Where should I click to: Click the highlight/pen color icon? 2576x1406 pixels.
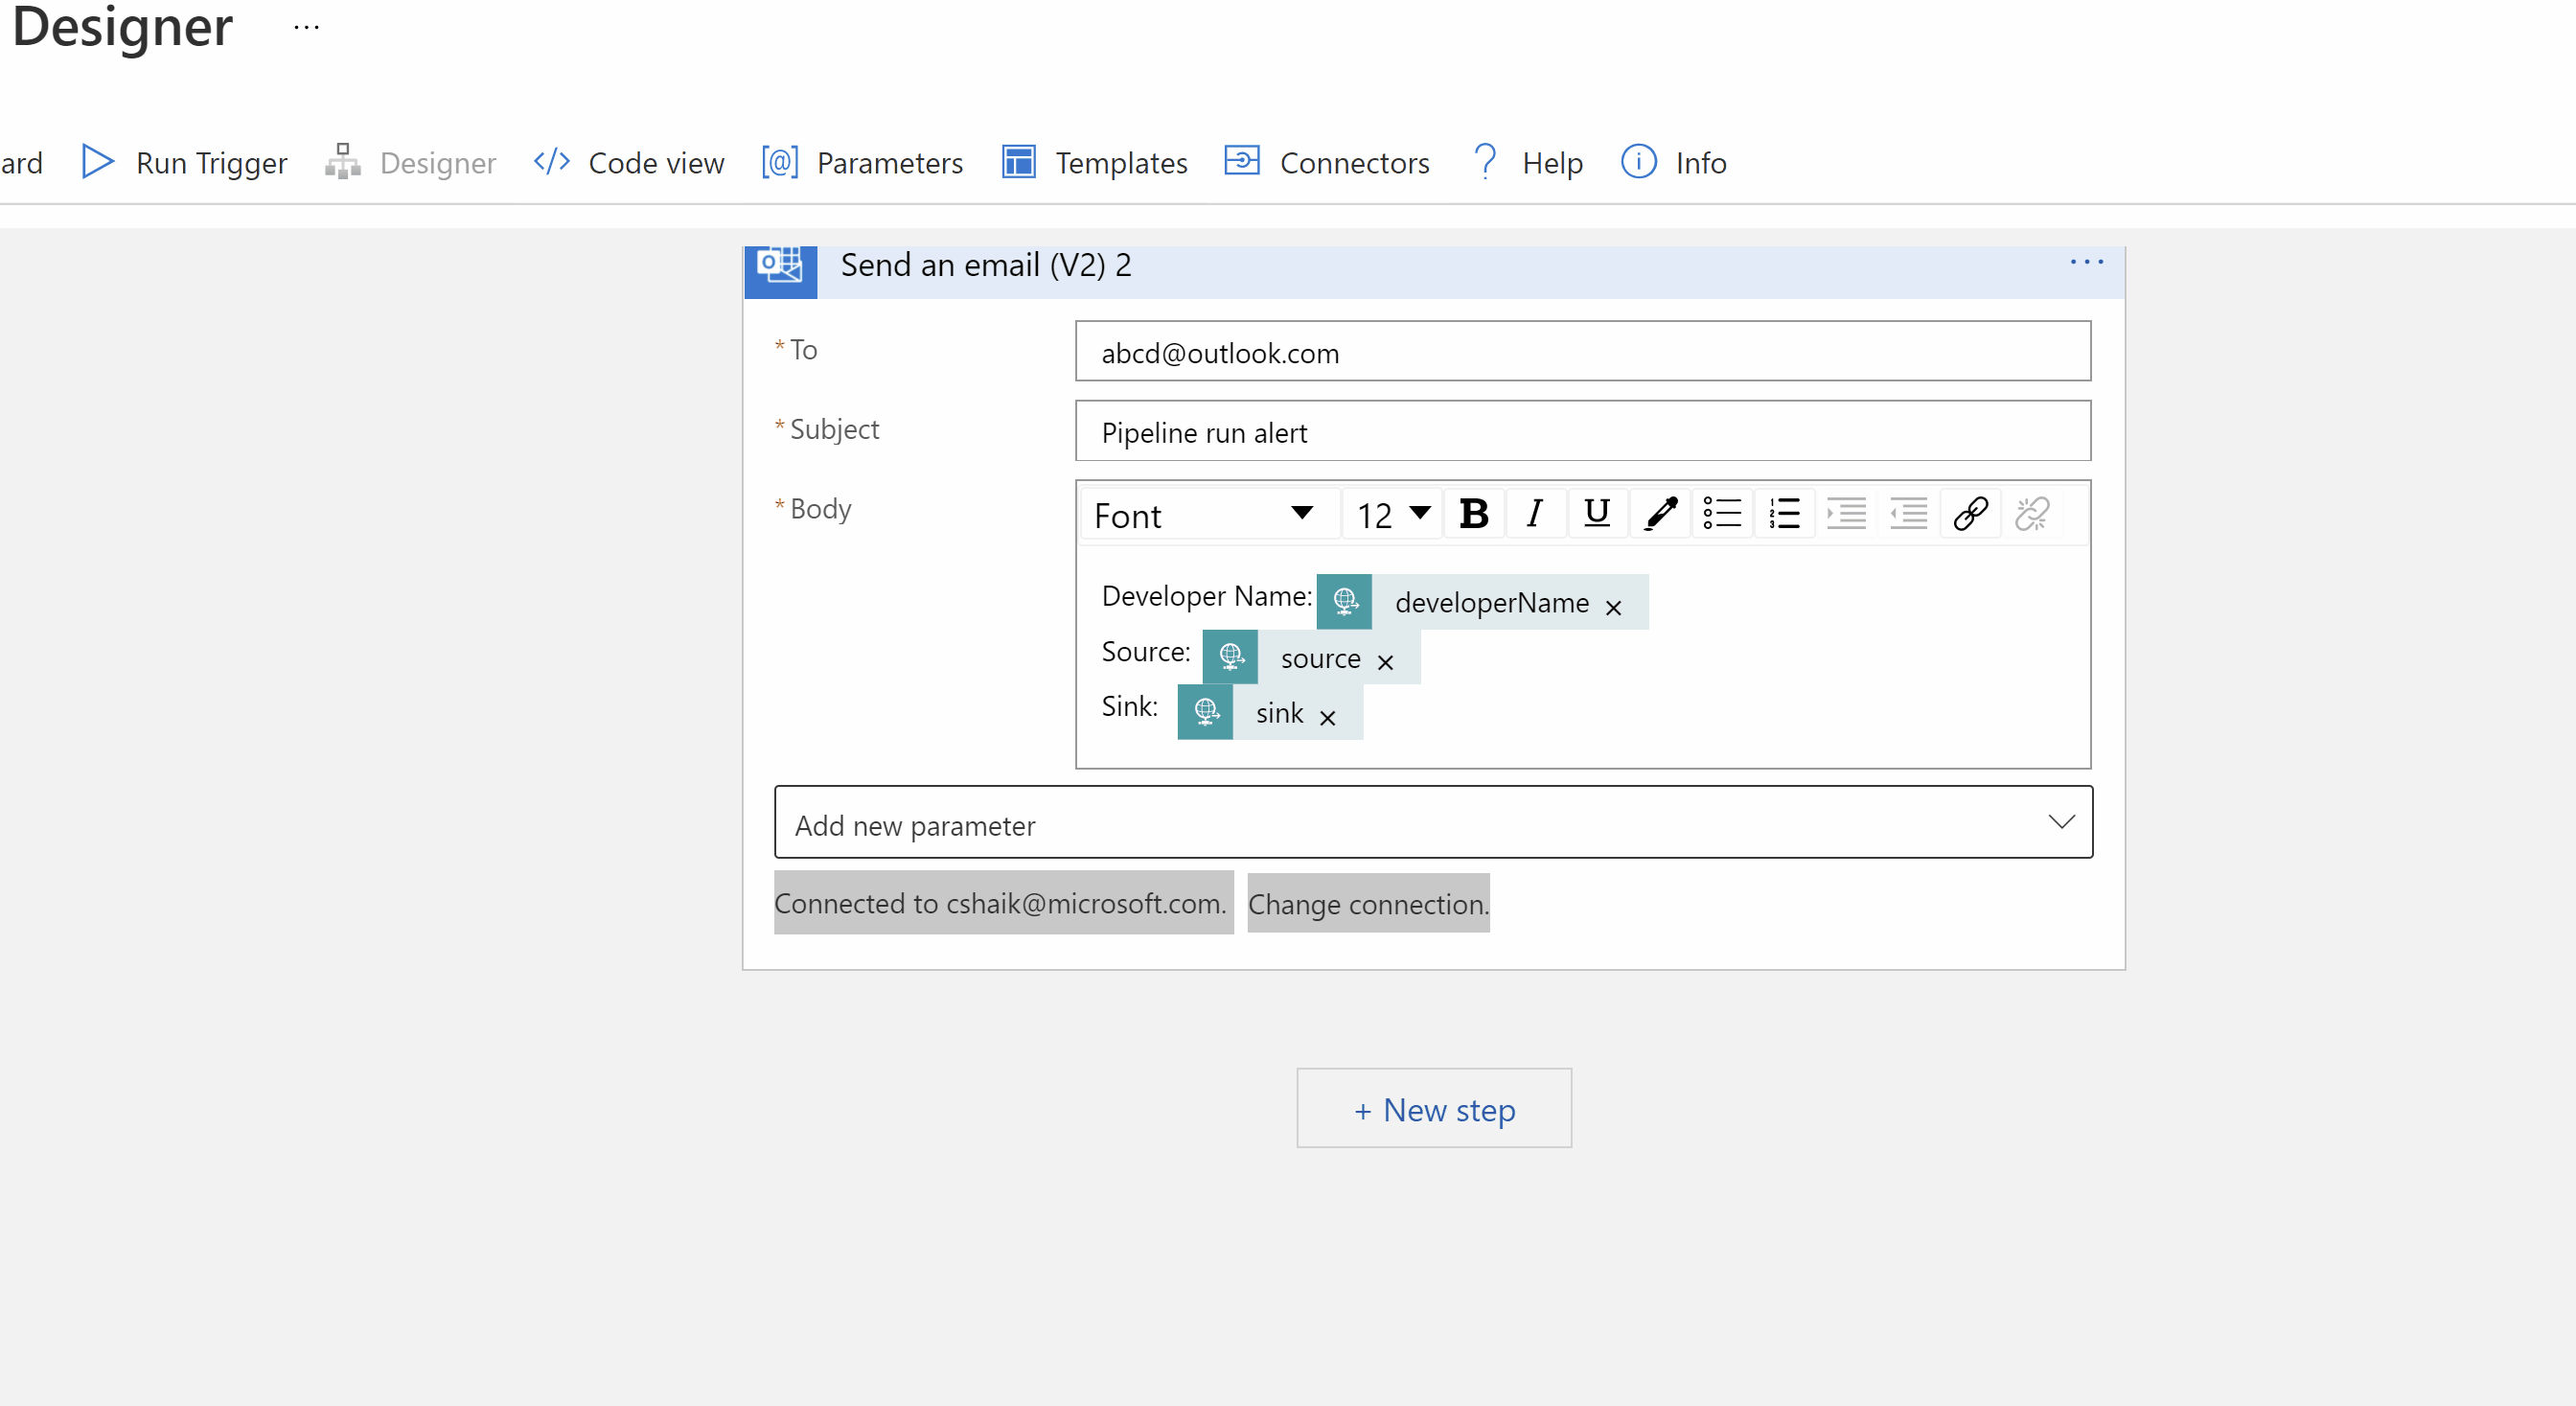tap(1655, 515)
